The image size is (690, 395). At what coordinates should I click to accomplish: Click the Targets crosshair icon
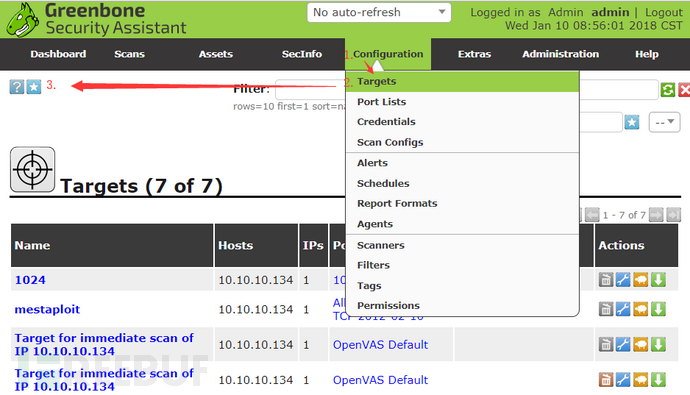point(33,169)
